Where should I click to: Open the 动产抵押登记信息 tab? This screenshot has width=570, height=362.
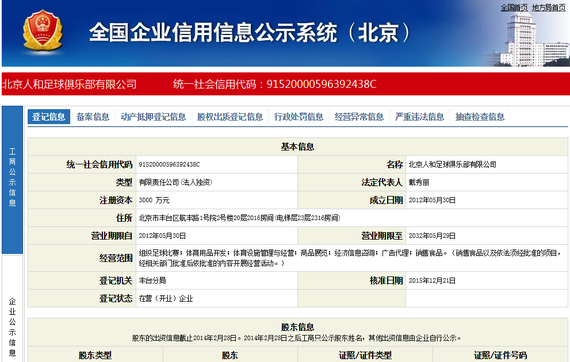[153, 117]
